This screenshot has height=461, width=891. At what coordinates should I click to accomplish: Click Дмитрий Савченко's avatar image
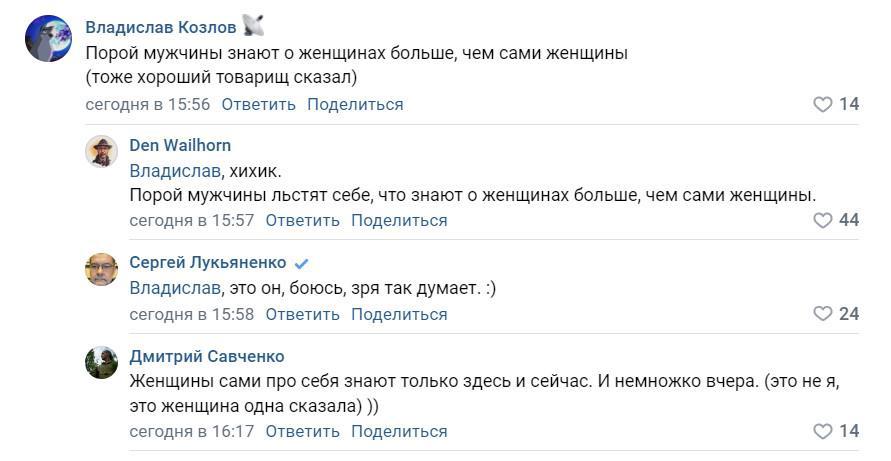click(102, 363)
